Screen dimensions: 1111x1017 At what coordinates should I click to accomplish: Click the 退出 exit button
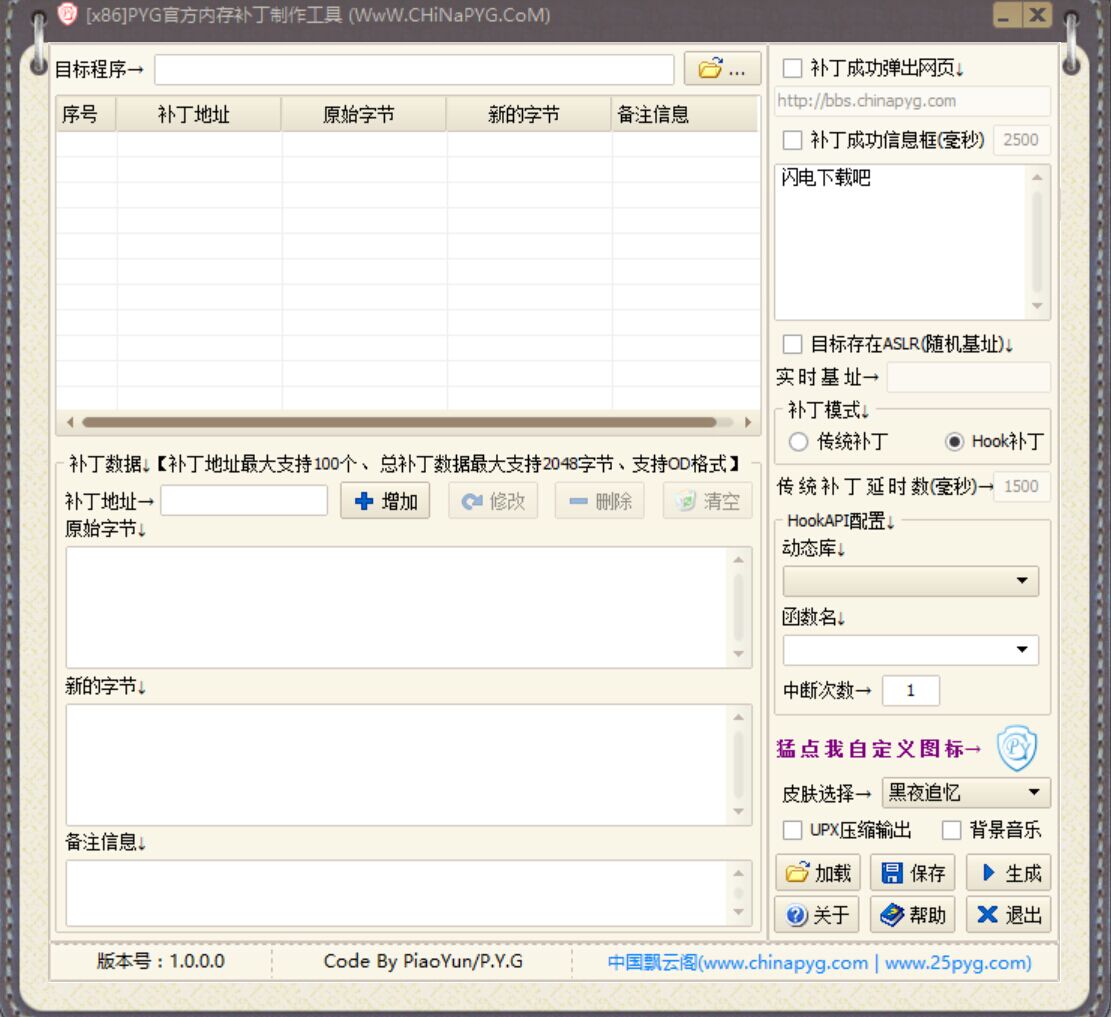1010,915
